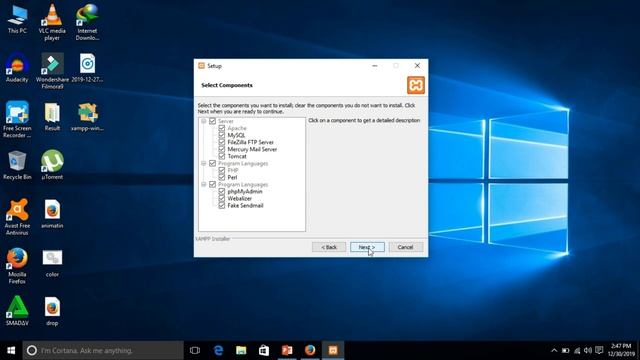Uncheck the Webalizer component
Screen dimensions: 640x360
(222, 198)
